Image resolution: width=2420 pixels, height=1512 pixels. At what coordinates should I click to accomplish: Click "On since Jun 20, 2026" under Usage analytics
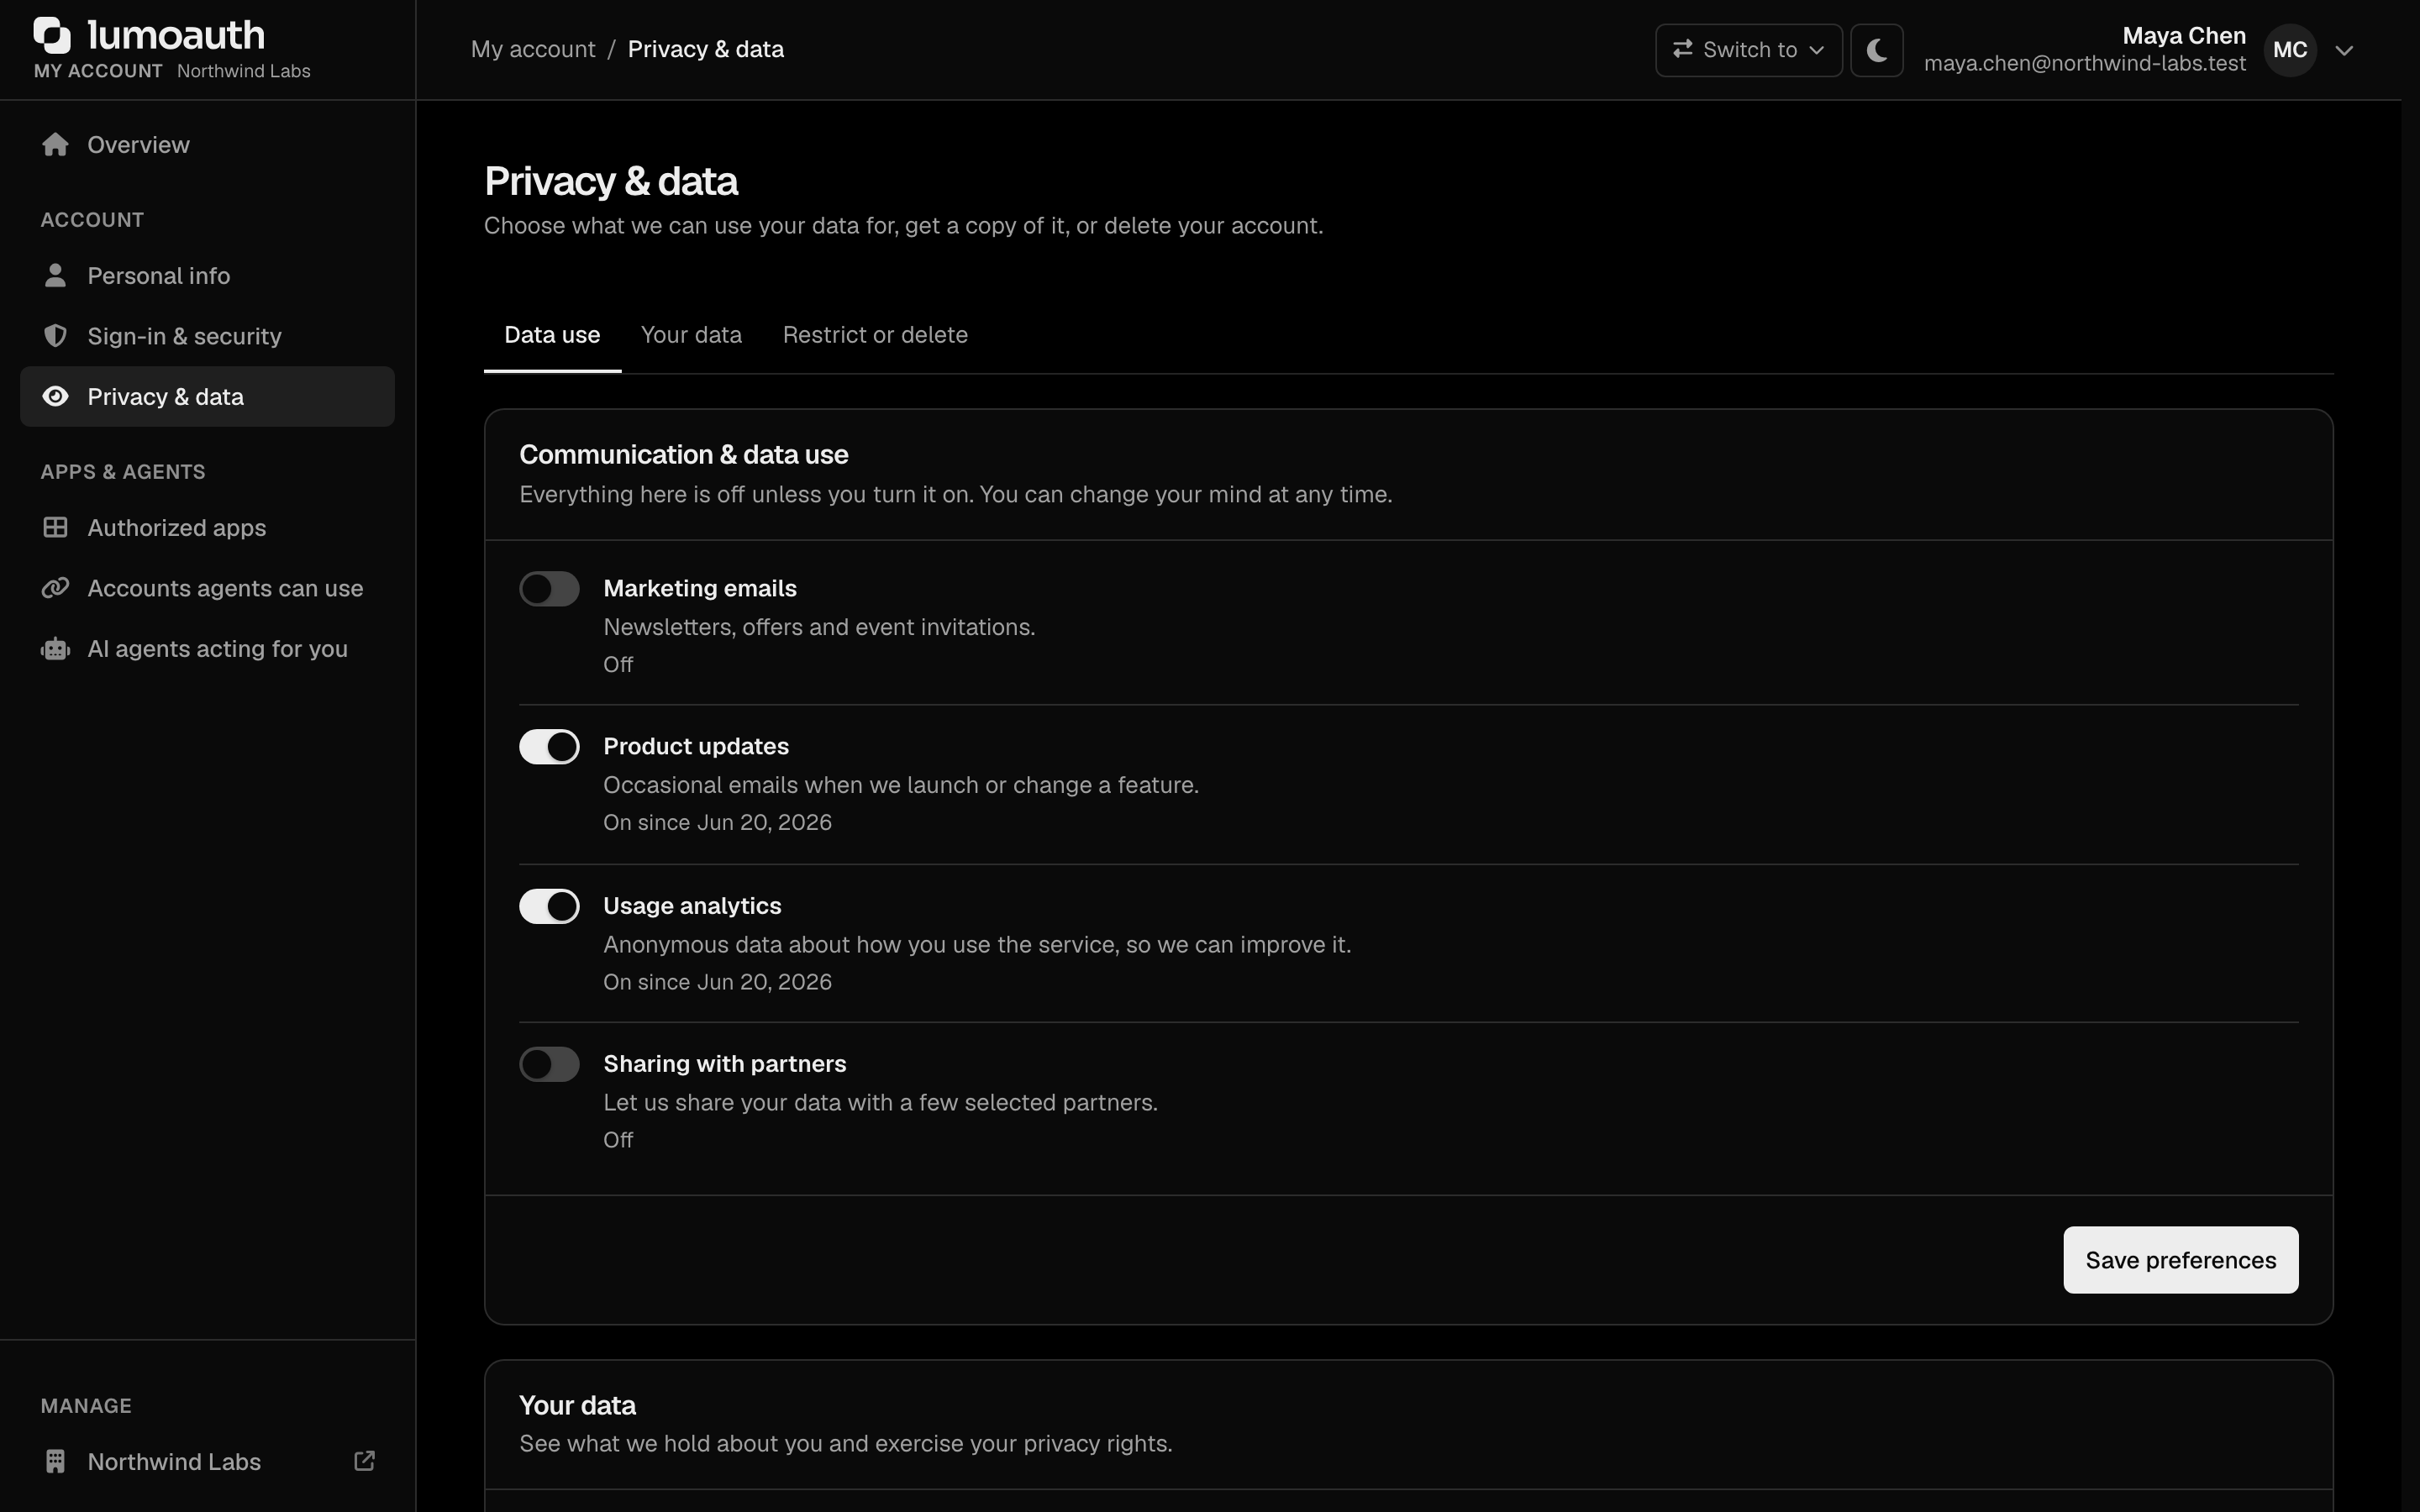point(717,982)
